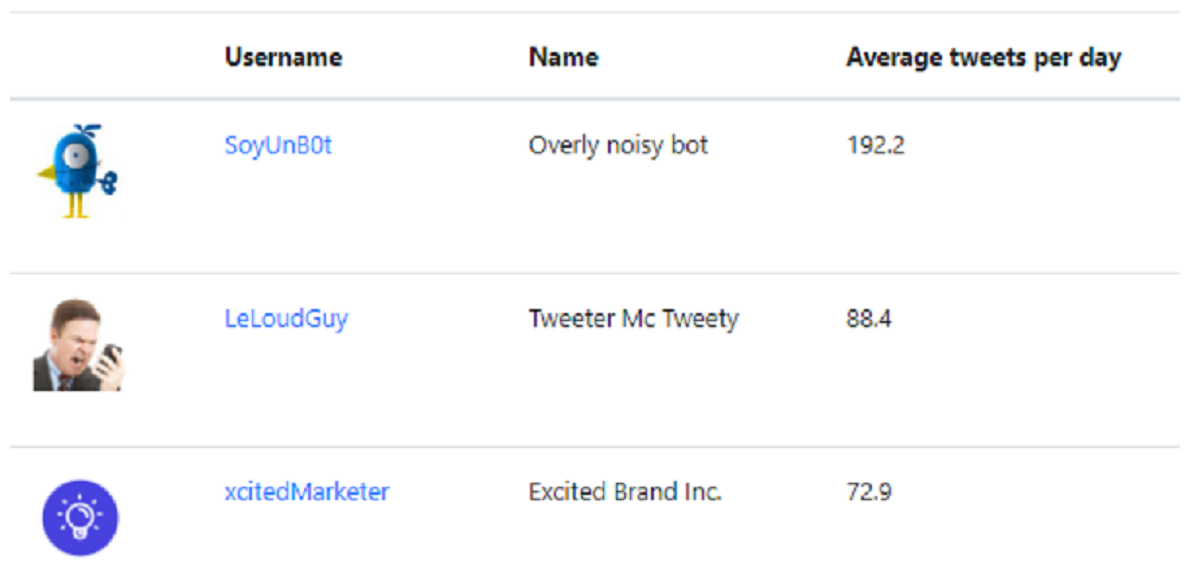1185x578 pixels.
Task: Select the Overly noisy bot name cell
Action: point(618,145)
